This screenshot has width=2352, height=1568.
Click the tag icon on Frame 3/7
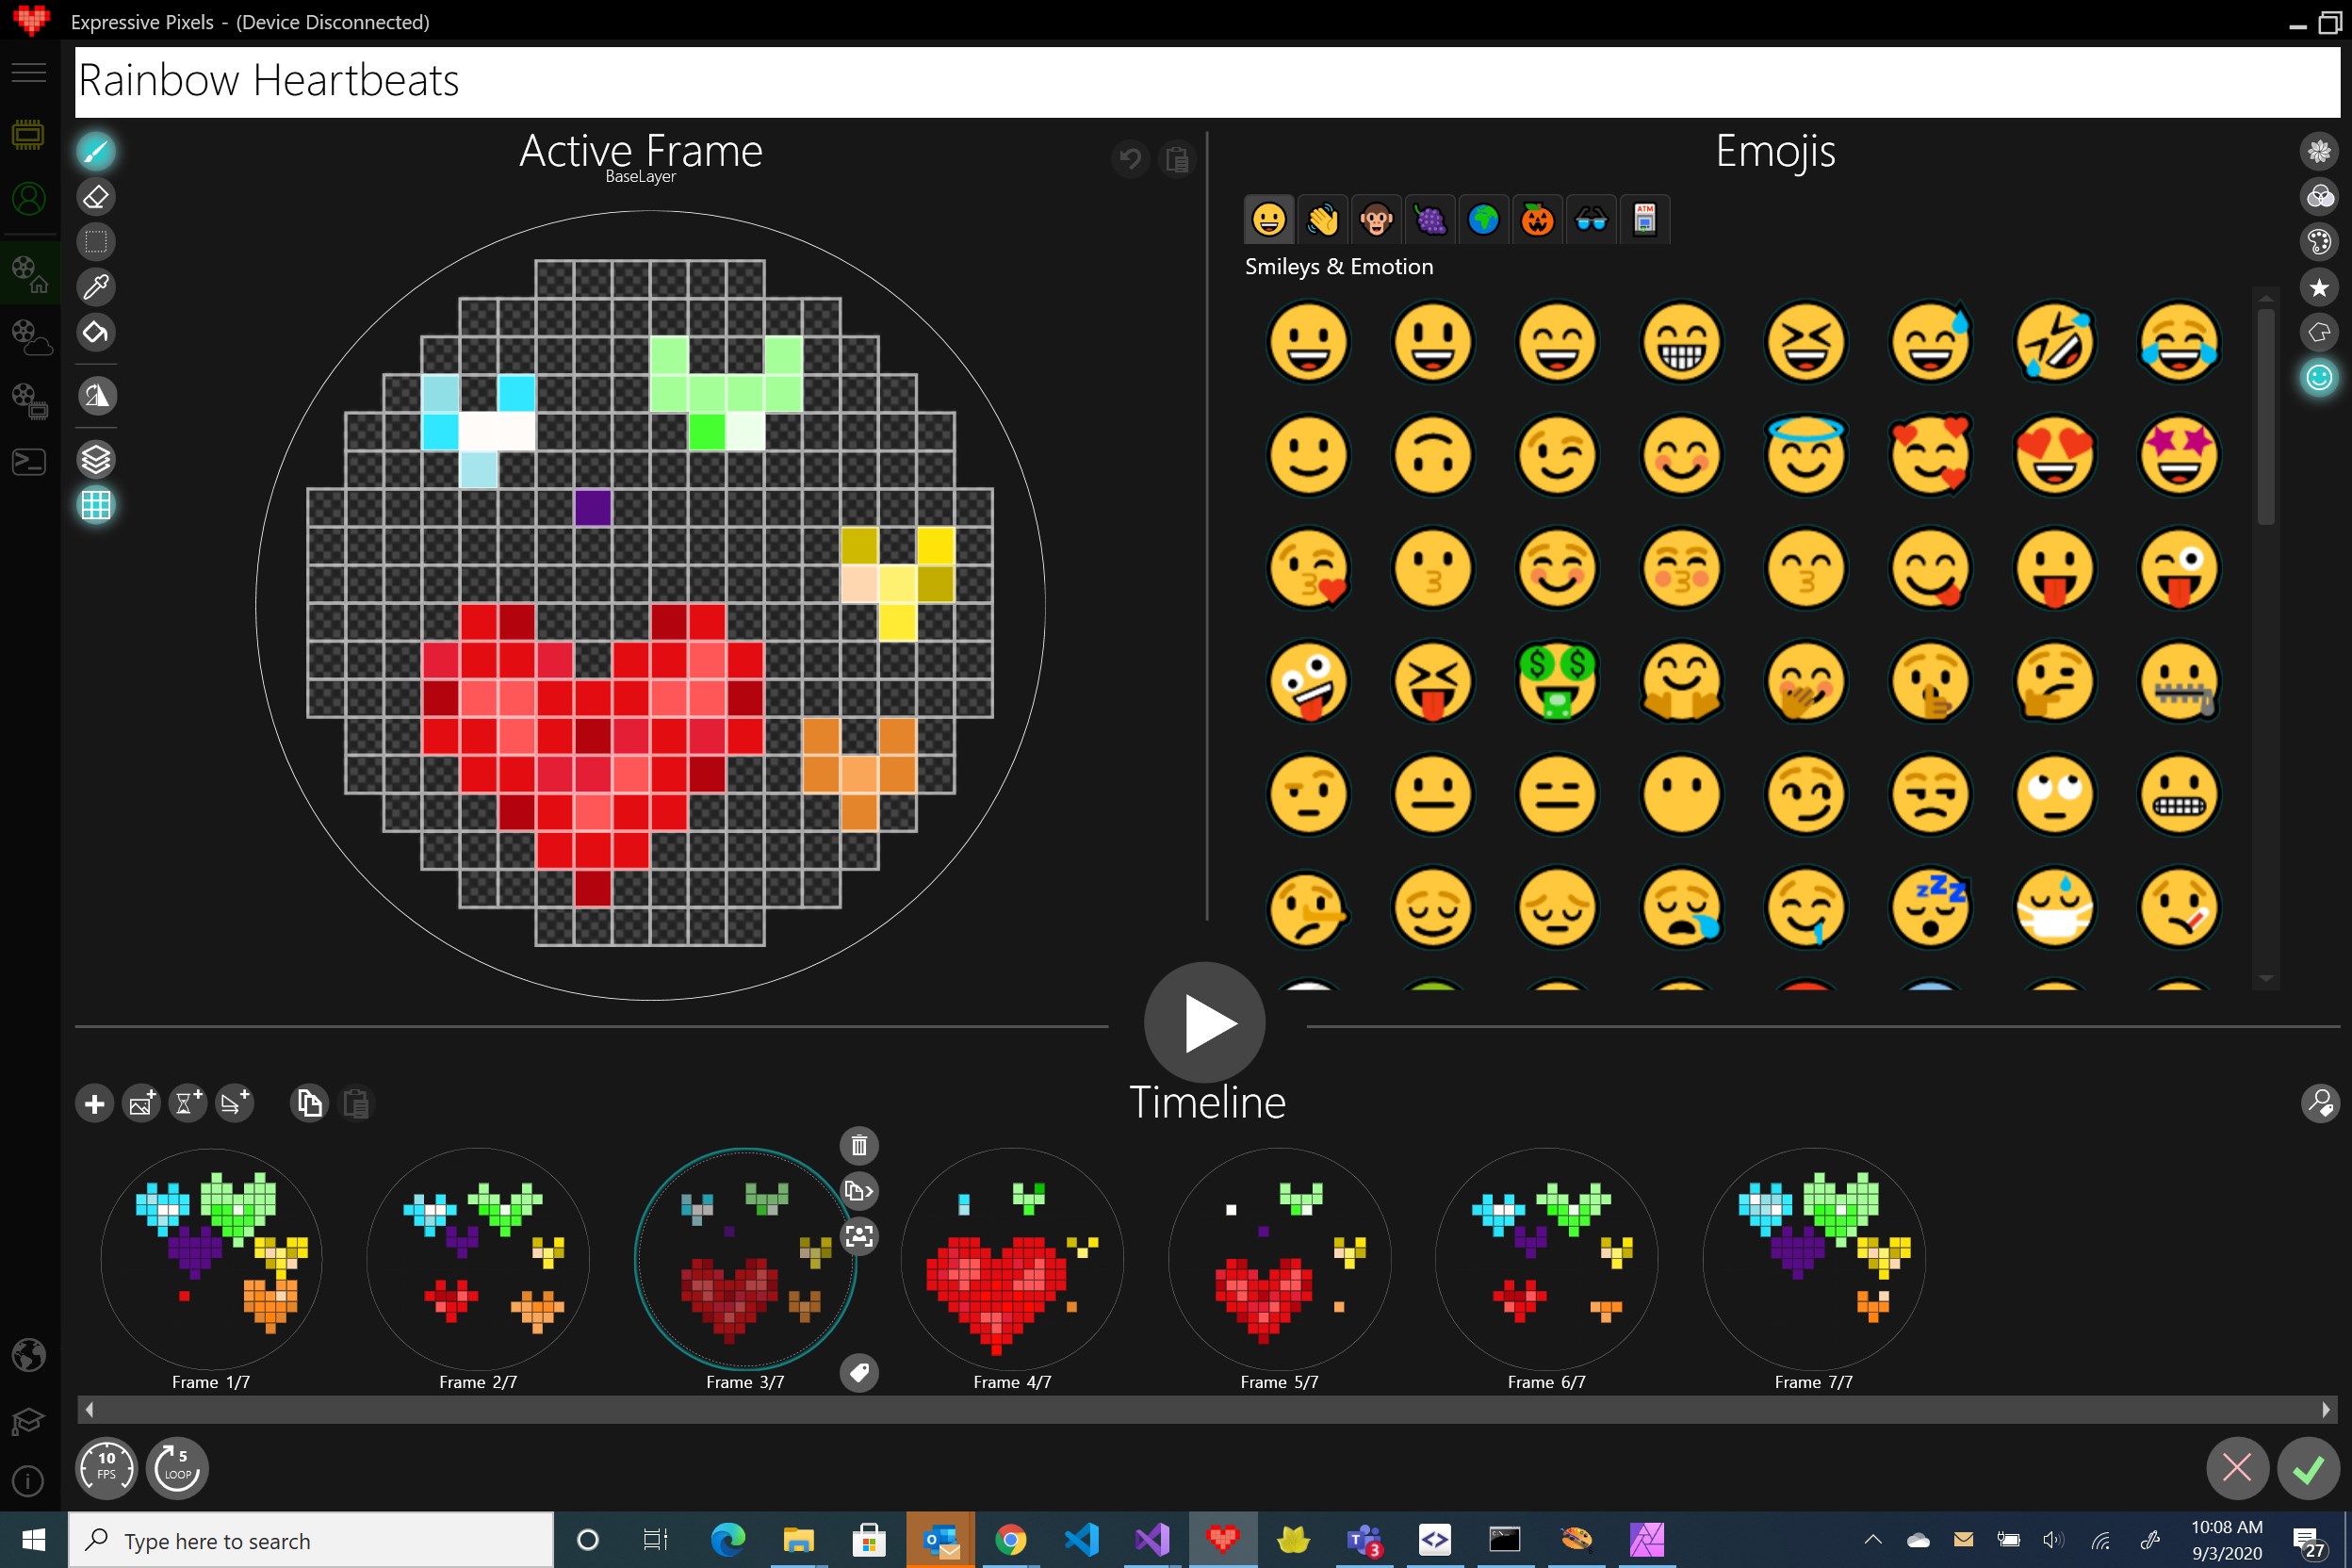pyautogui.click(x=859, y=1373)
